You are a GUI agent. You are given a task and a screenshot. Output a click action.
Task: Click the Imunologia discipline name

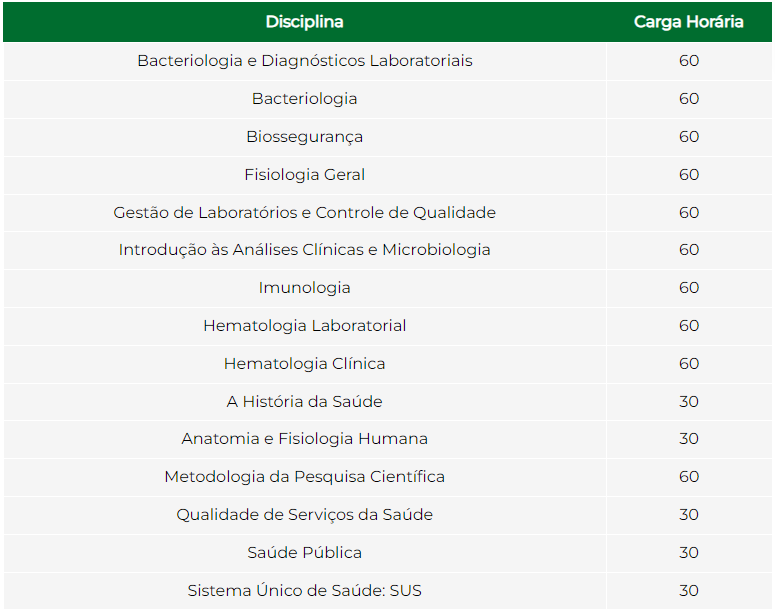click(304, 288)
